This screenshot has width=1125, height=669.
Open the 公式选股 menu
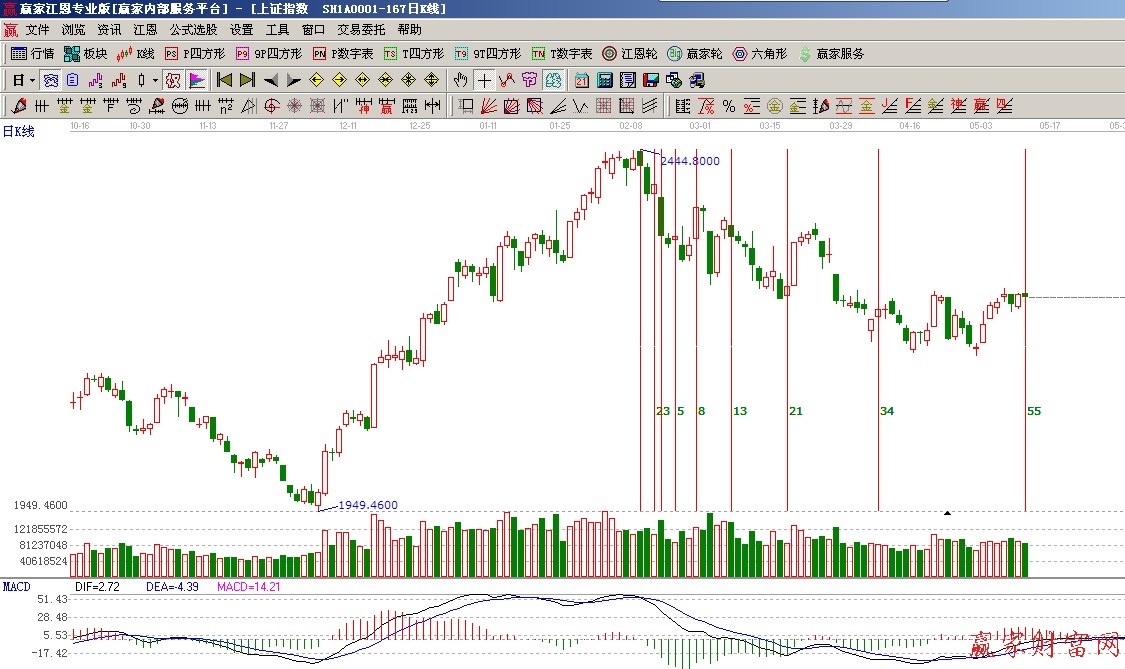(193, 30)
